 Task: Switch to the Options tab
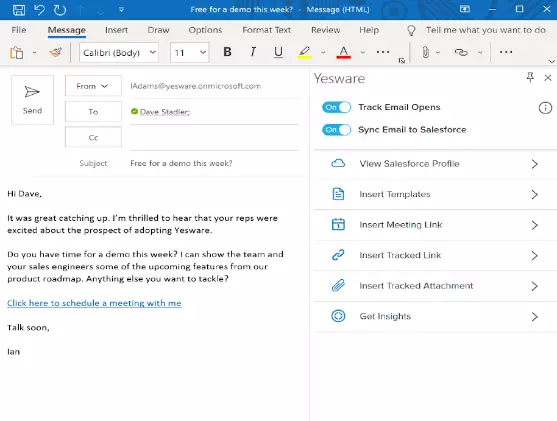click(205, 30)
